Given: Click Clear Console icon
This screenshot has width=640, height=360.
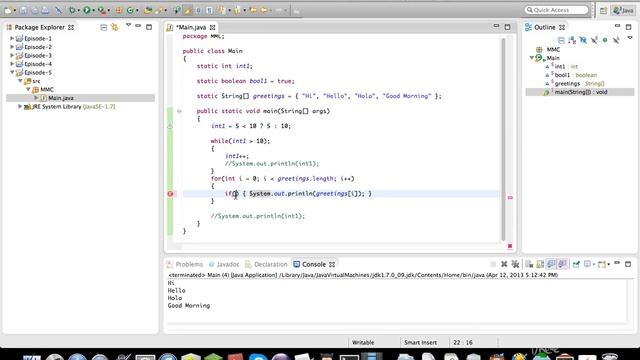Looking at the screenshot, I should (x=529, y=264).
